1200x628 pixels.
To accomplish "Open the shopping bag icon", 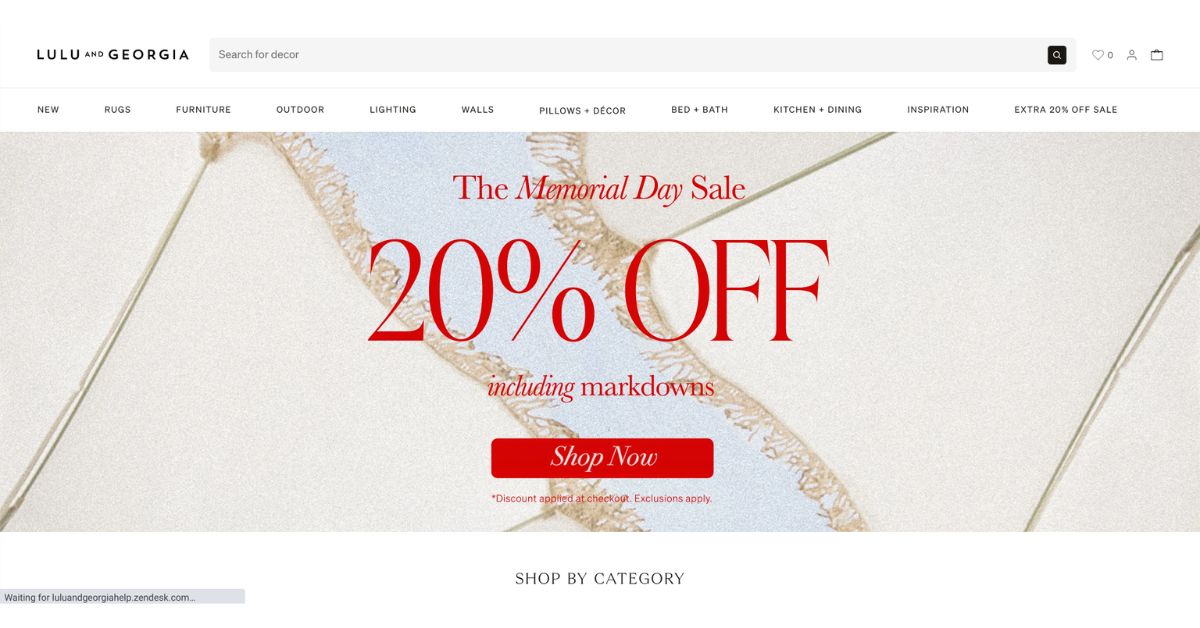I will [x=1157, y=55].
